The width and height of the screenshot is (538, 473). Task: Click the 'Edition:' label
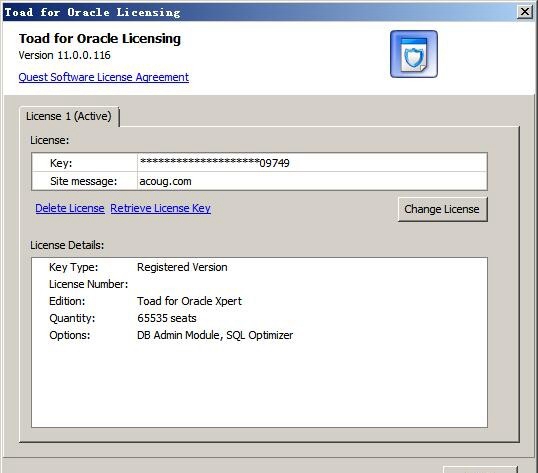pyautogui.click(x=67, y=301)
